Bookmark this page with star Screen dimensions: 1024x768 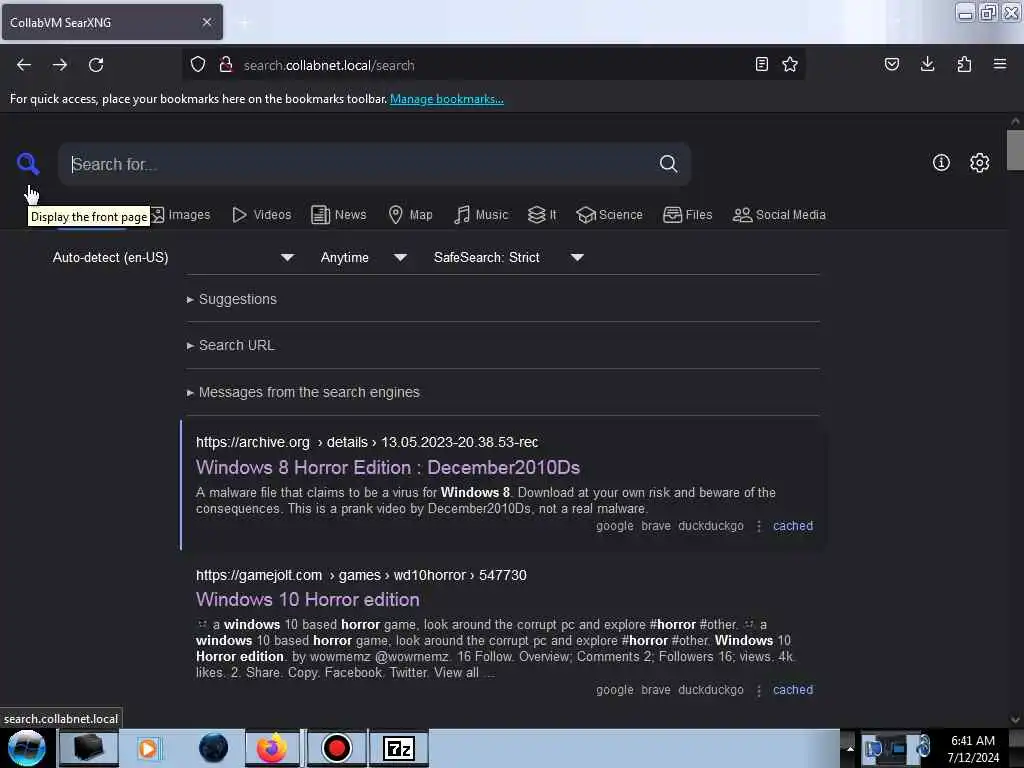(790, 64)
